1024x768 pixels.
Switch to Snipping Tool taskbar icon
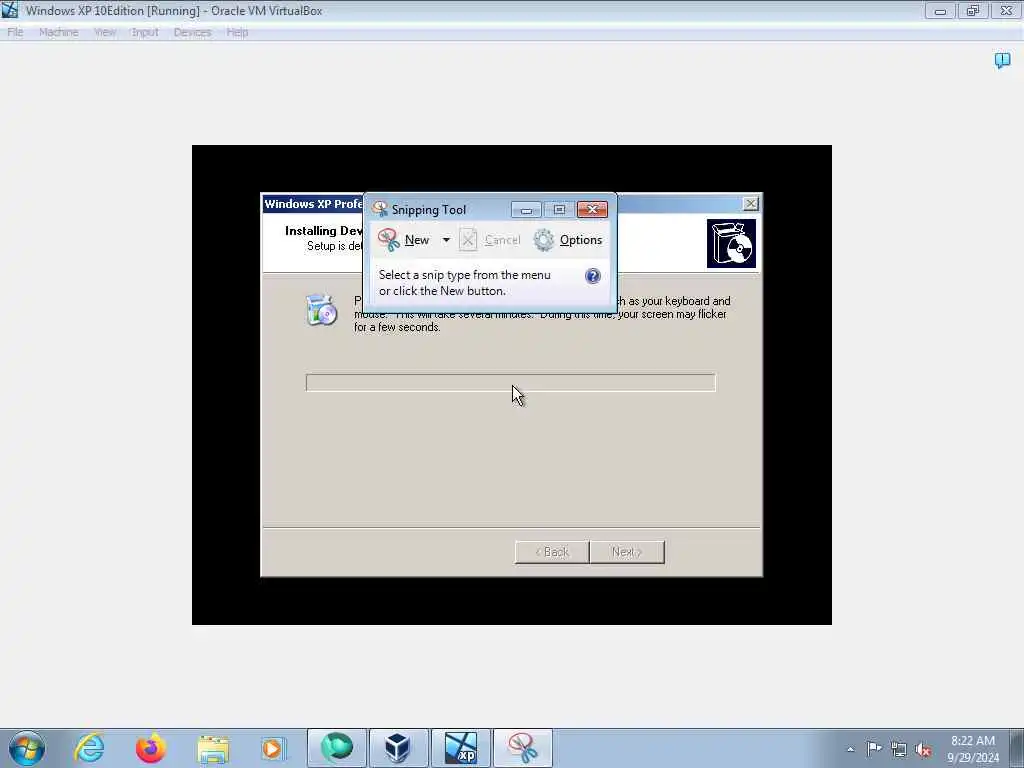[522, 748]
